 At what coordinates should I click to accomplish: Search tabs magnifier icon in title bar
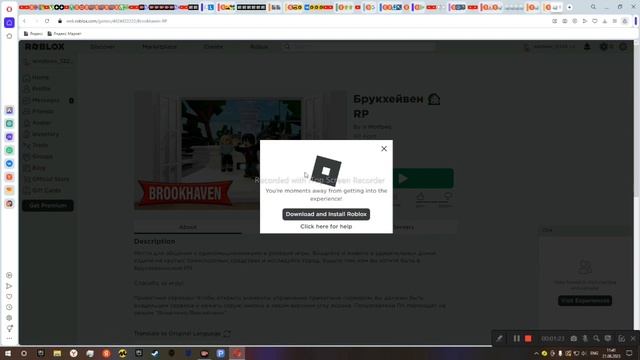pyautogui.click(x=593, y=7)
